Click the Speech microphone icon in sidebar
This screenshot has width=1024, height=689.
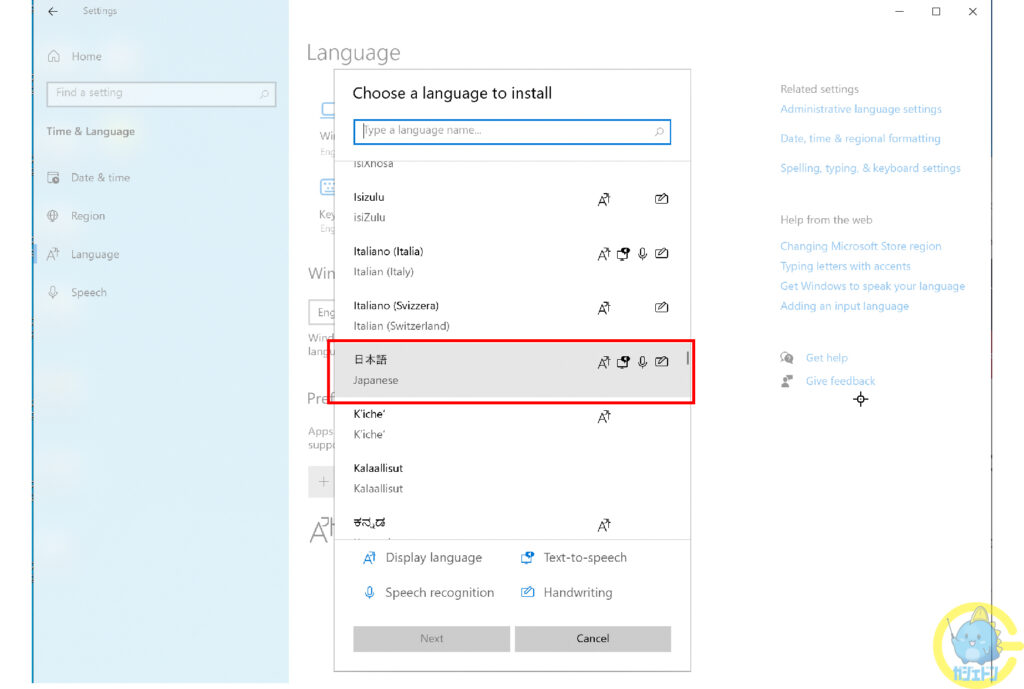[53, 292]
